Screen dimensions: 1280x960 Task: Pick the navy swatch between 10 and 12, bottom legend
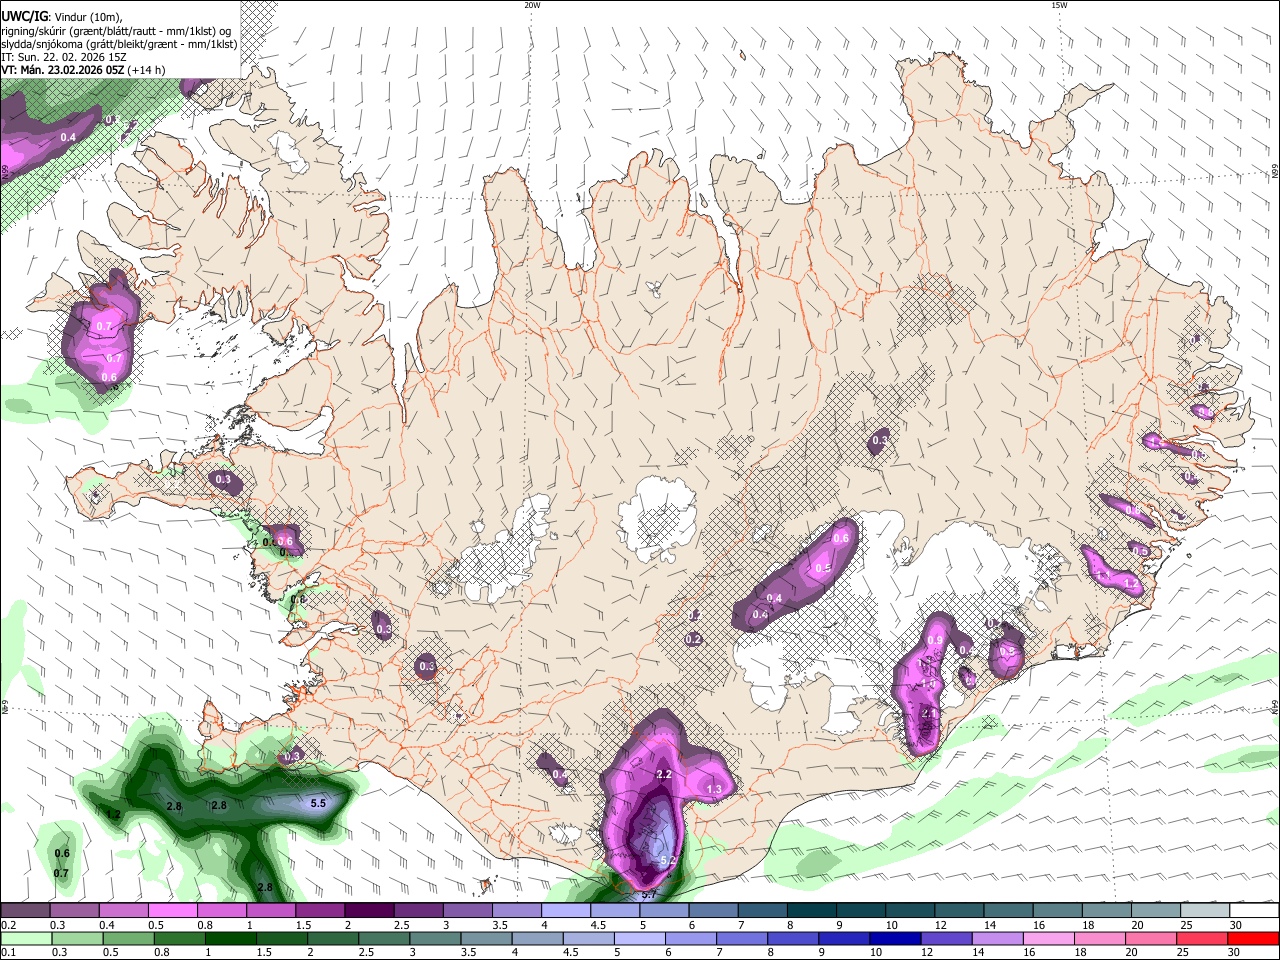click(894, 938)
